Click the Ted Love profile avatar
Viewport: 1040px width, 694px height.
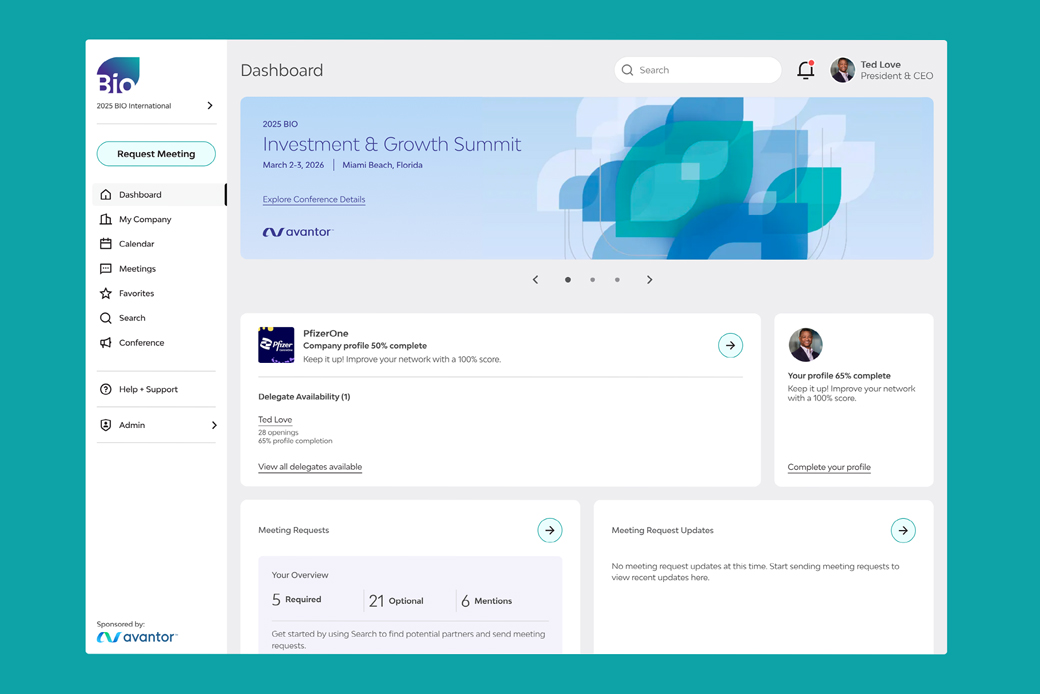(843, 70)
